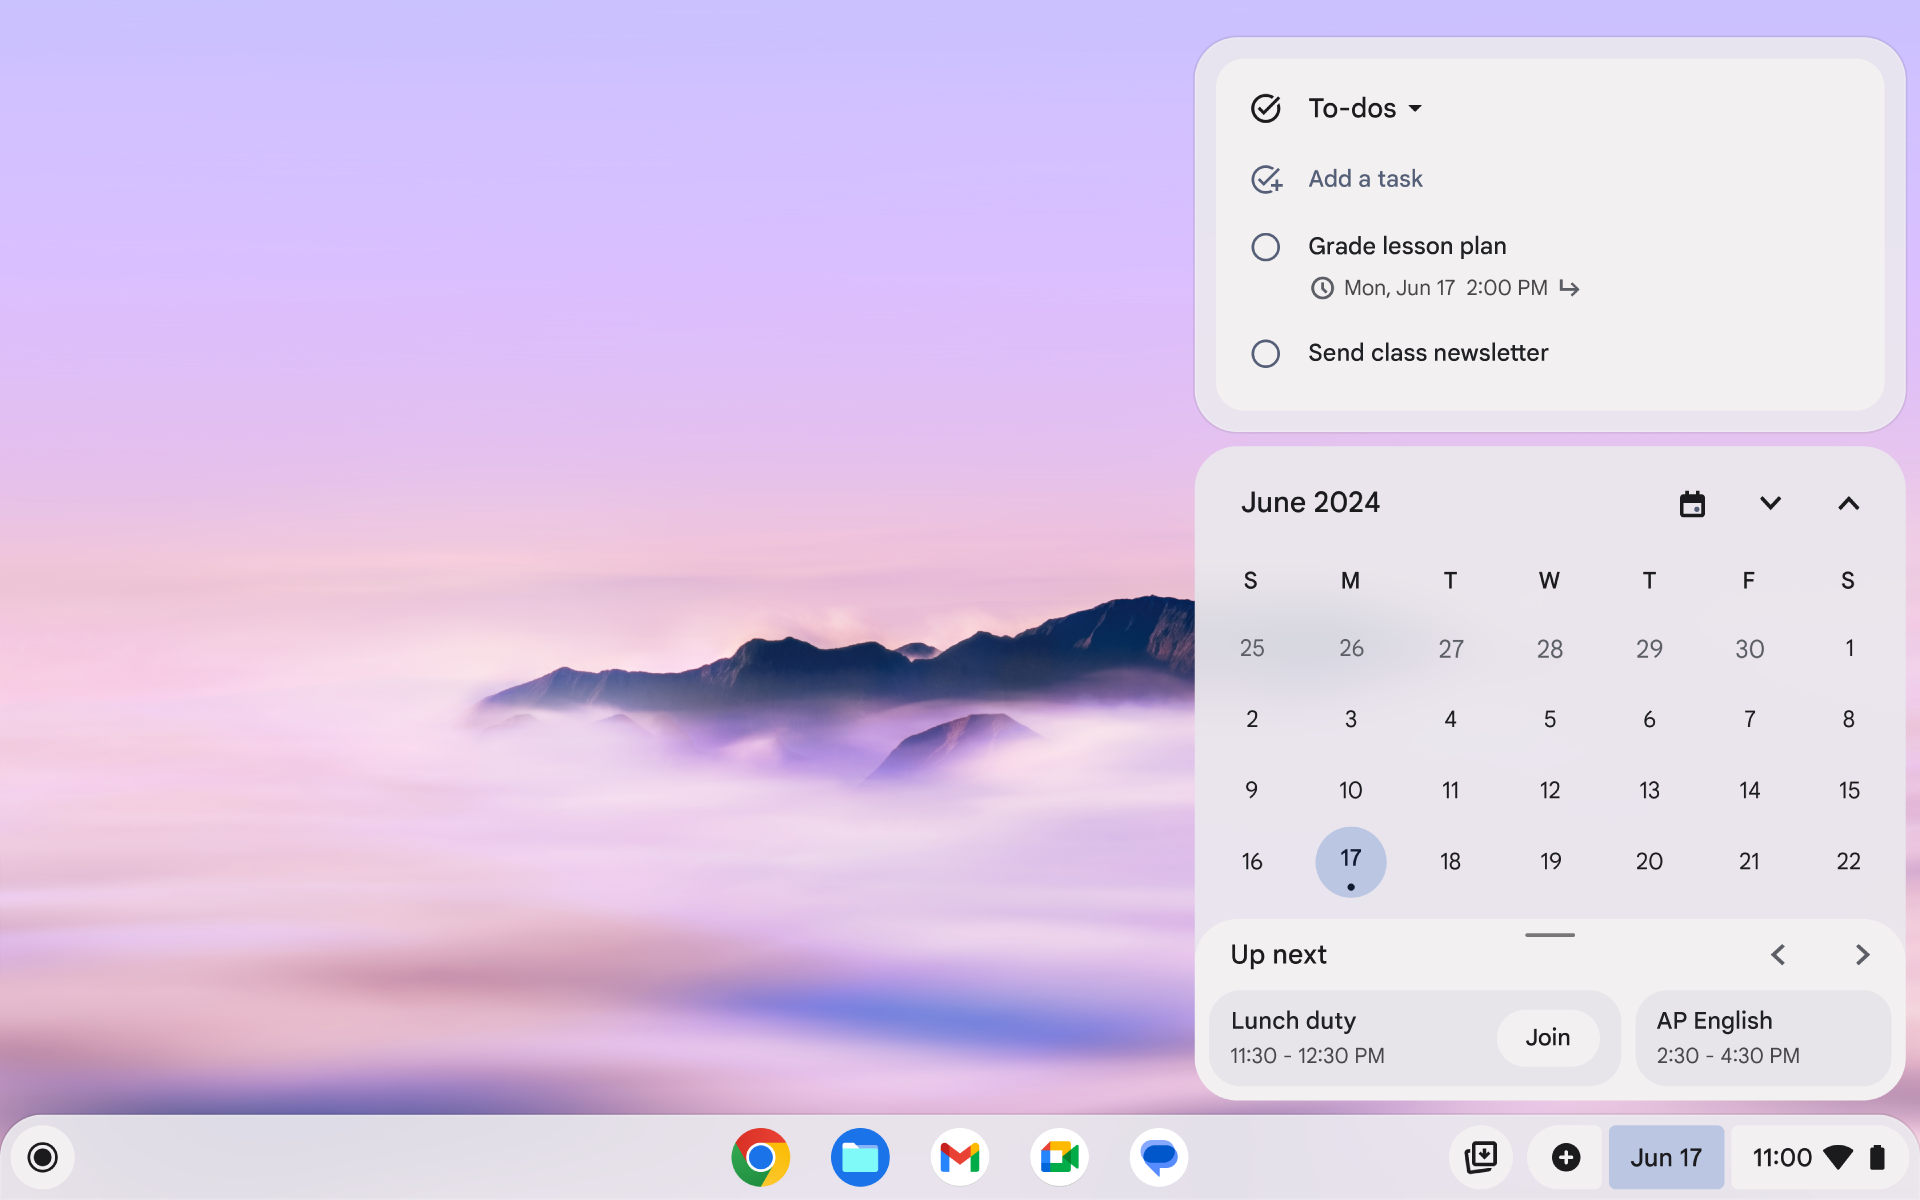
Task: Click Add a task
Action: (1365, 178)
